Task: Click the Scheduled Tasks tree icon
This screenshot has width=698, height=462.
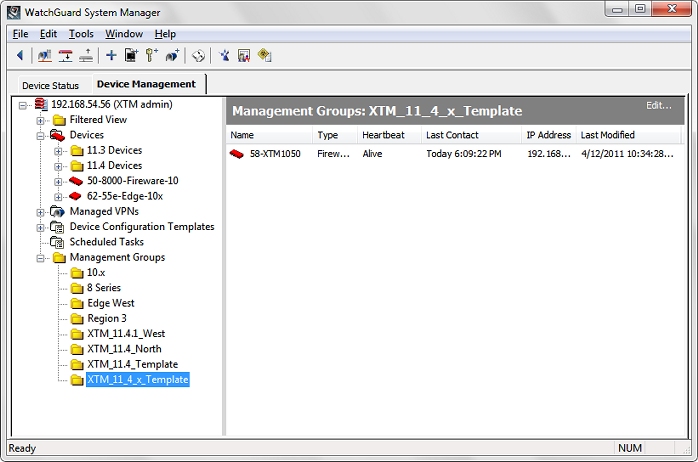Action: pos(58,242)
